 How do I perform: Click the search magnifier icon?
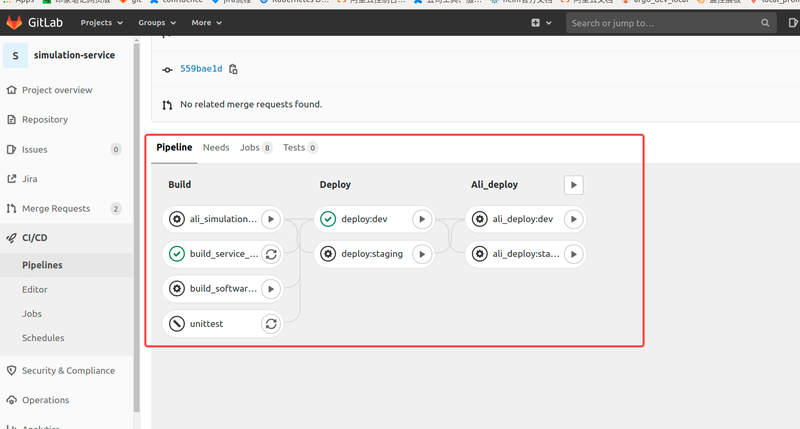click(x=765, y=23)
